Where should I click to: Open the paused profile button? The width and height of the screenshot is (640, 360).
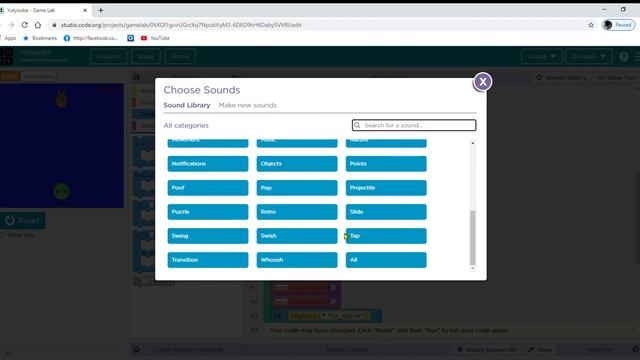[x=618, y=25]
